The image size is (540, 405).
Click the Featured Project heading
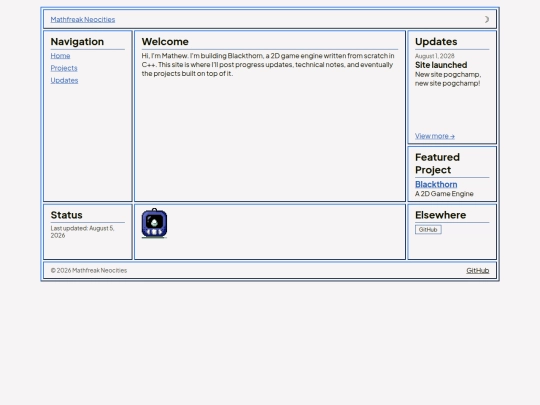(437, 164)
